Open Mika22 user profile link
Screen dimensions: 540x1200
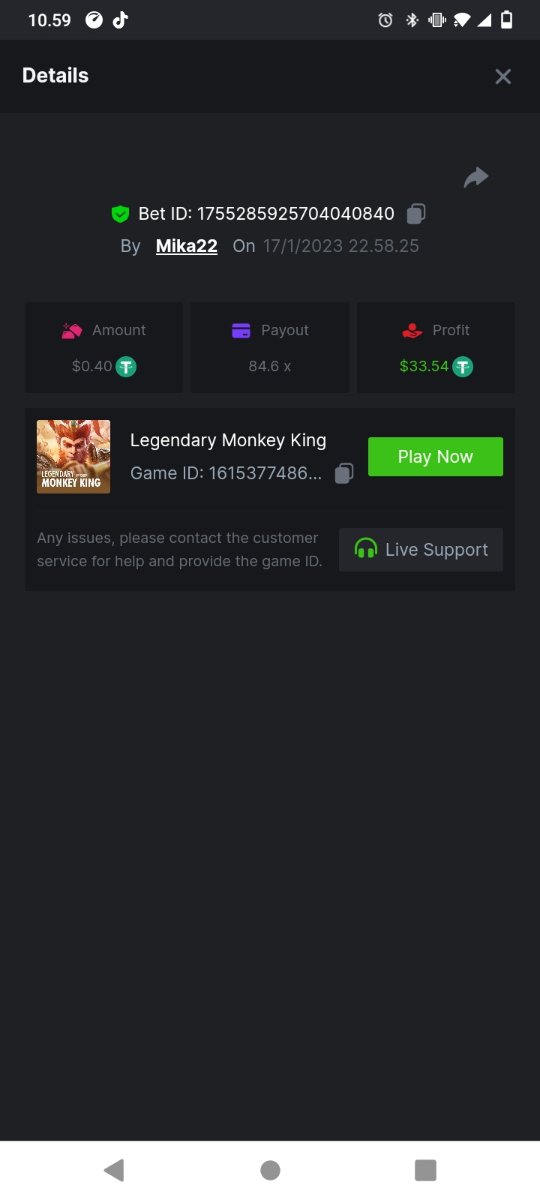(x=186, y=246)
